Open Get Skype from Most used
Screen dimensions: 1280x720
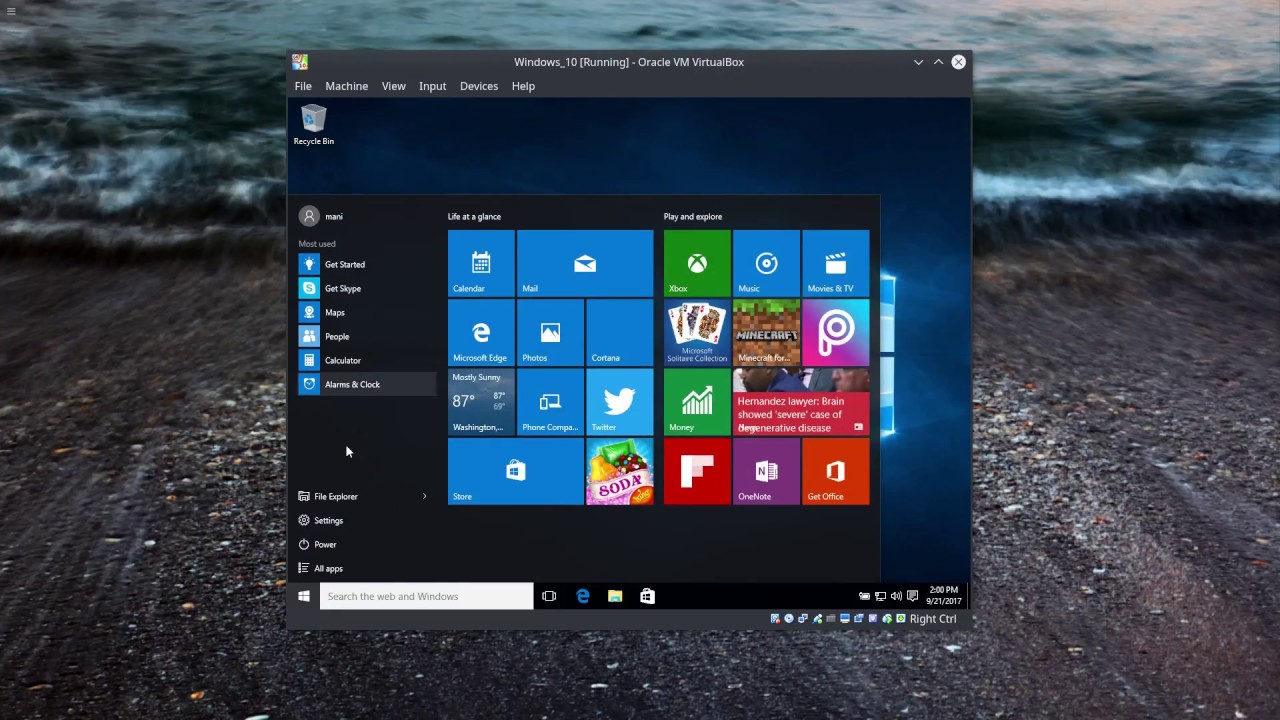(366, 288)
